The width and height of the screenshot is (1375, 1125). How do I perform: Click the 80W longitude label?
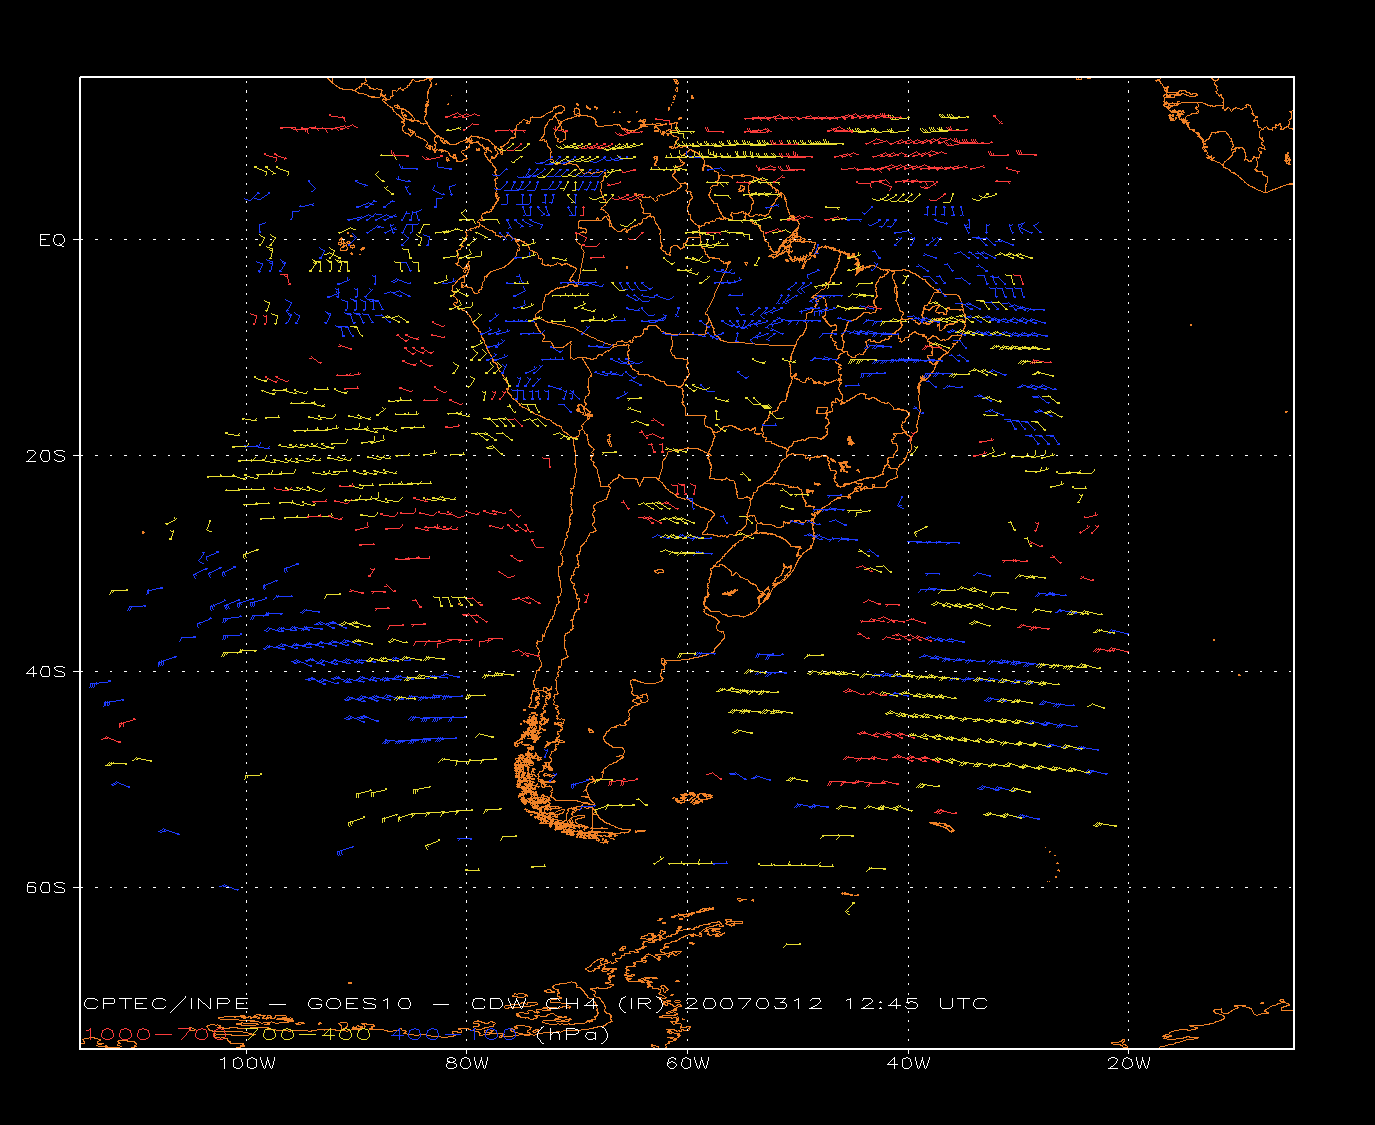[467, 1063]
